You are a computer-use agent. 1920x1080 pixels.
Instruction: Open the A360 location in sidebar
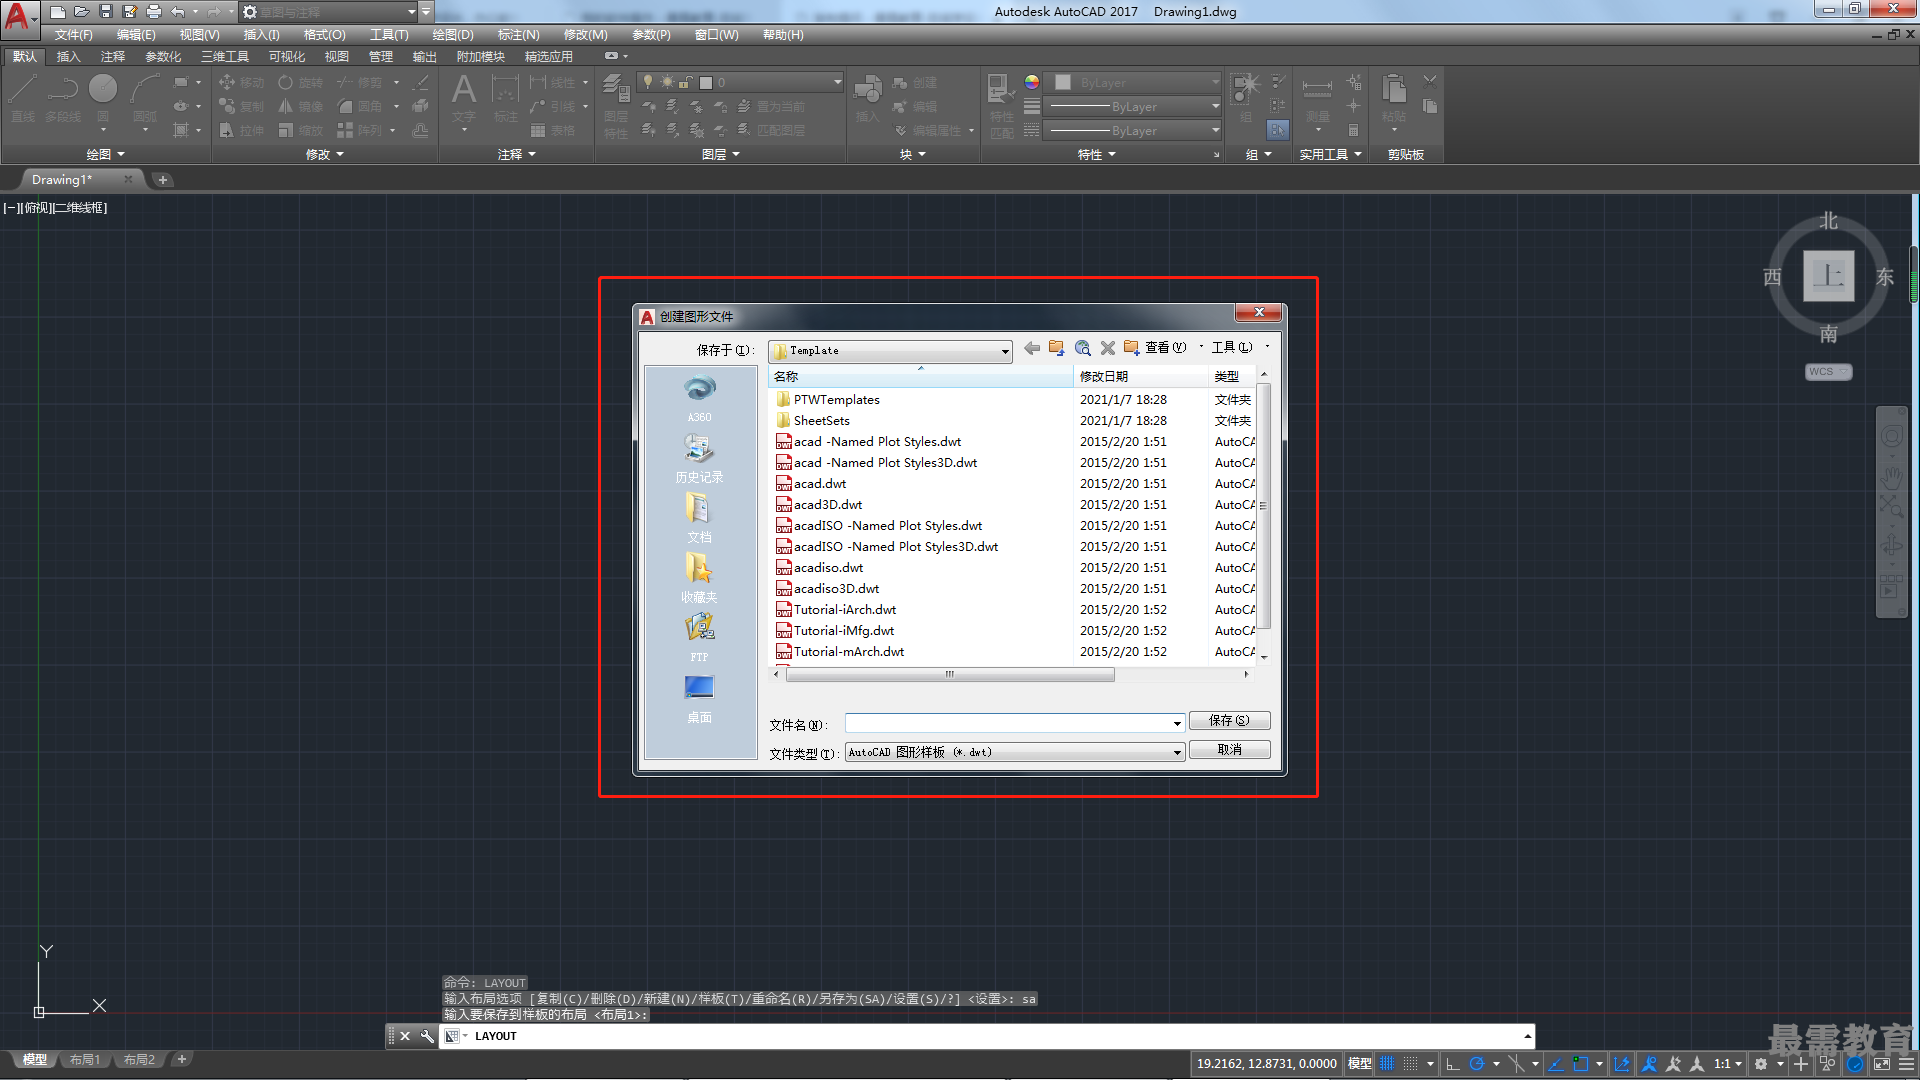click(700, 398)
